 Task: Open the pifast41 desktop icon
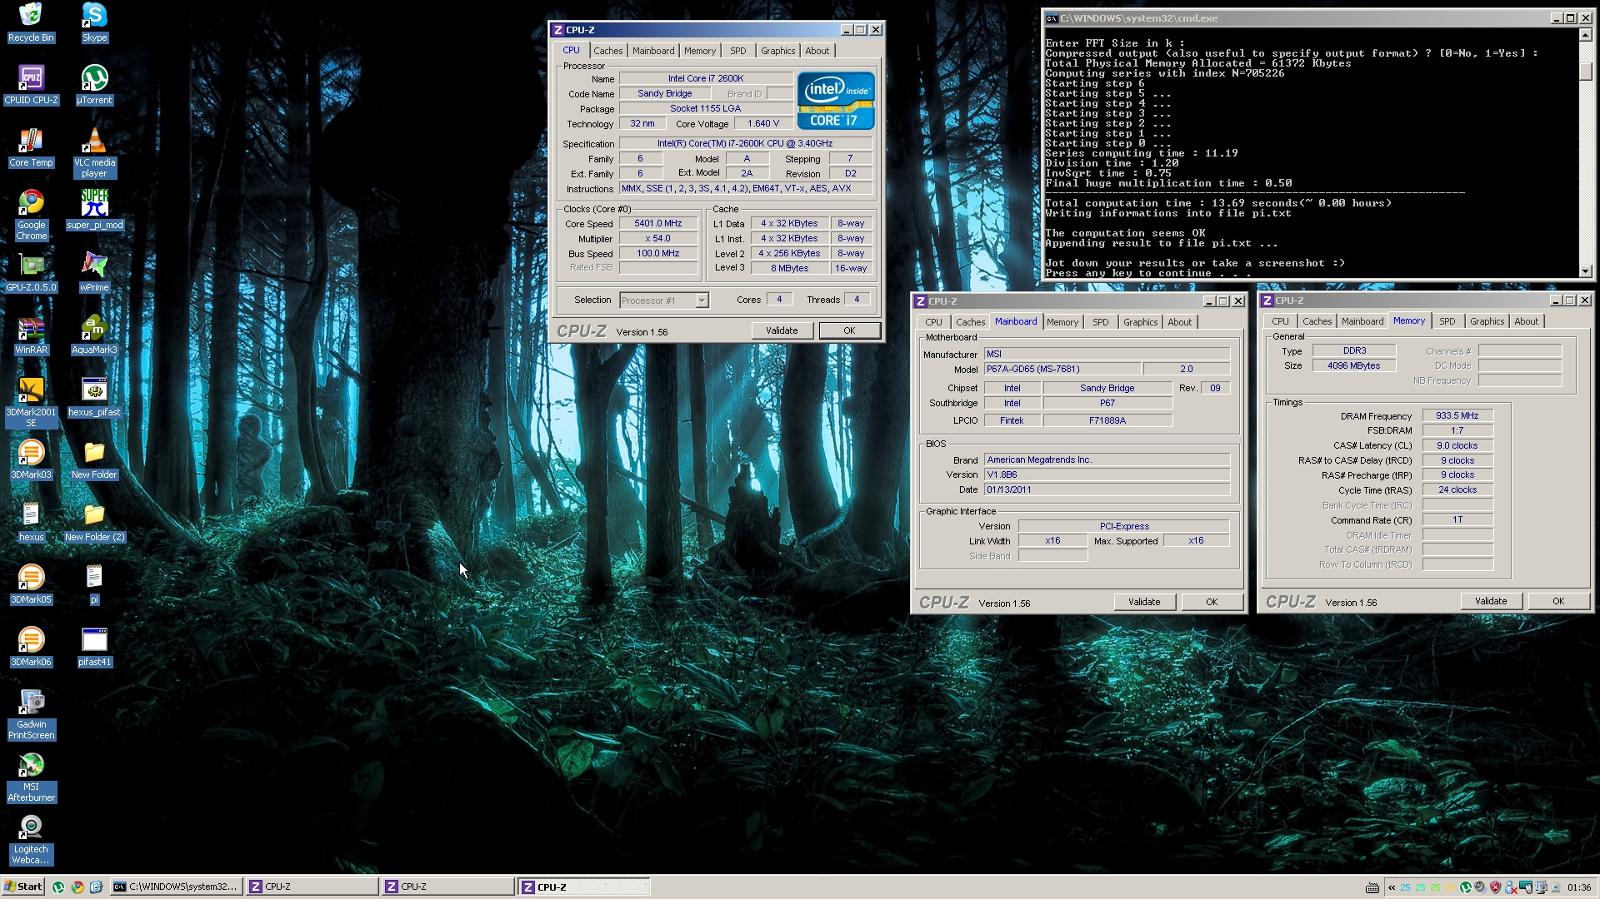click(x=94, y=646)
